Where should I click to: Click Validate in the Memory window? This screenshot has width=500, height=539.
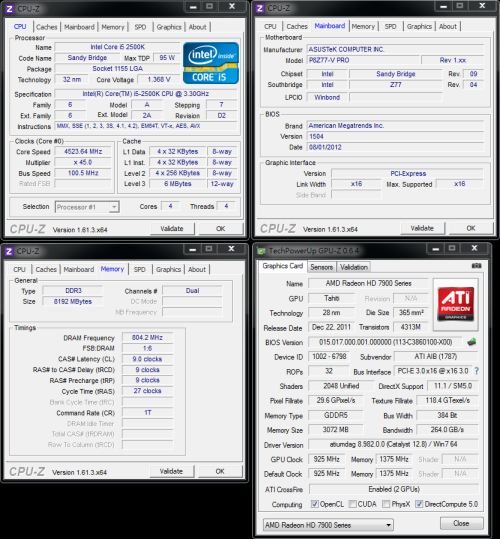pyautogui.click(x=171, y=471)
